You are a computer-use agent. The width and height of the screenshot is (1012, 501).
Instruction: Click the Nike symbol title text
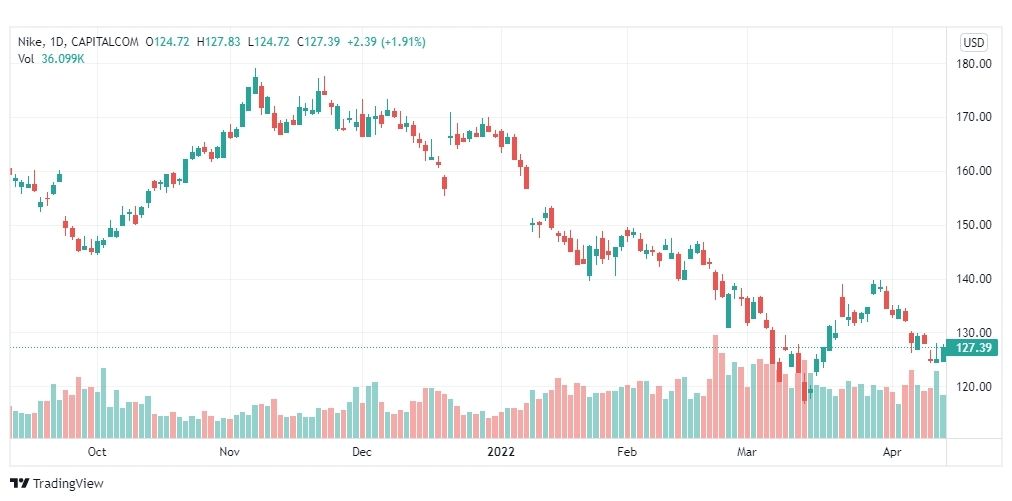(x=30, y=42)
